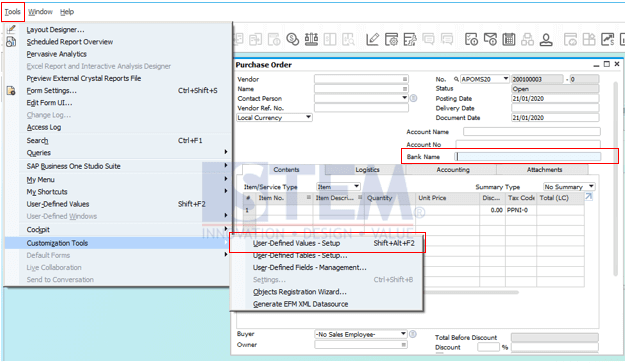Image resolution: width=627 pixels, height=364 pixels.
Task: Click the Account Name input field
Action: pos(532,132)
